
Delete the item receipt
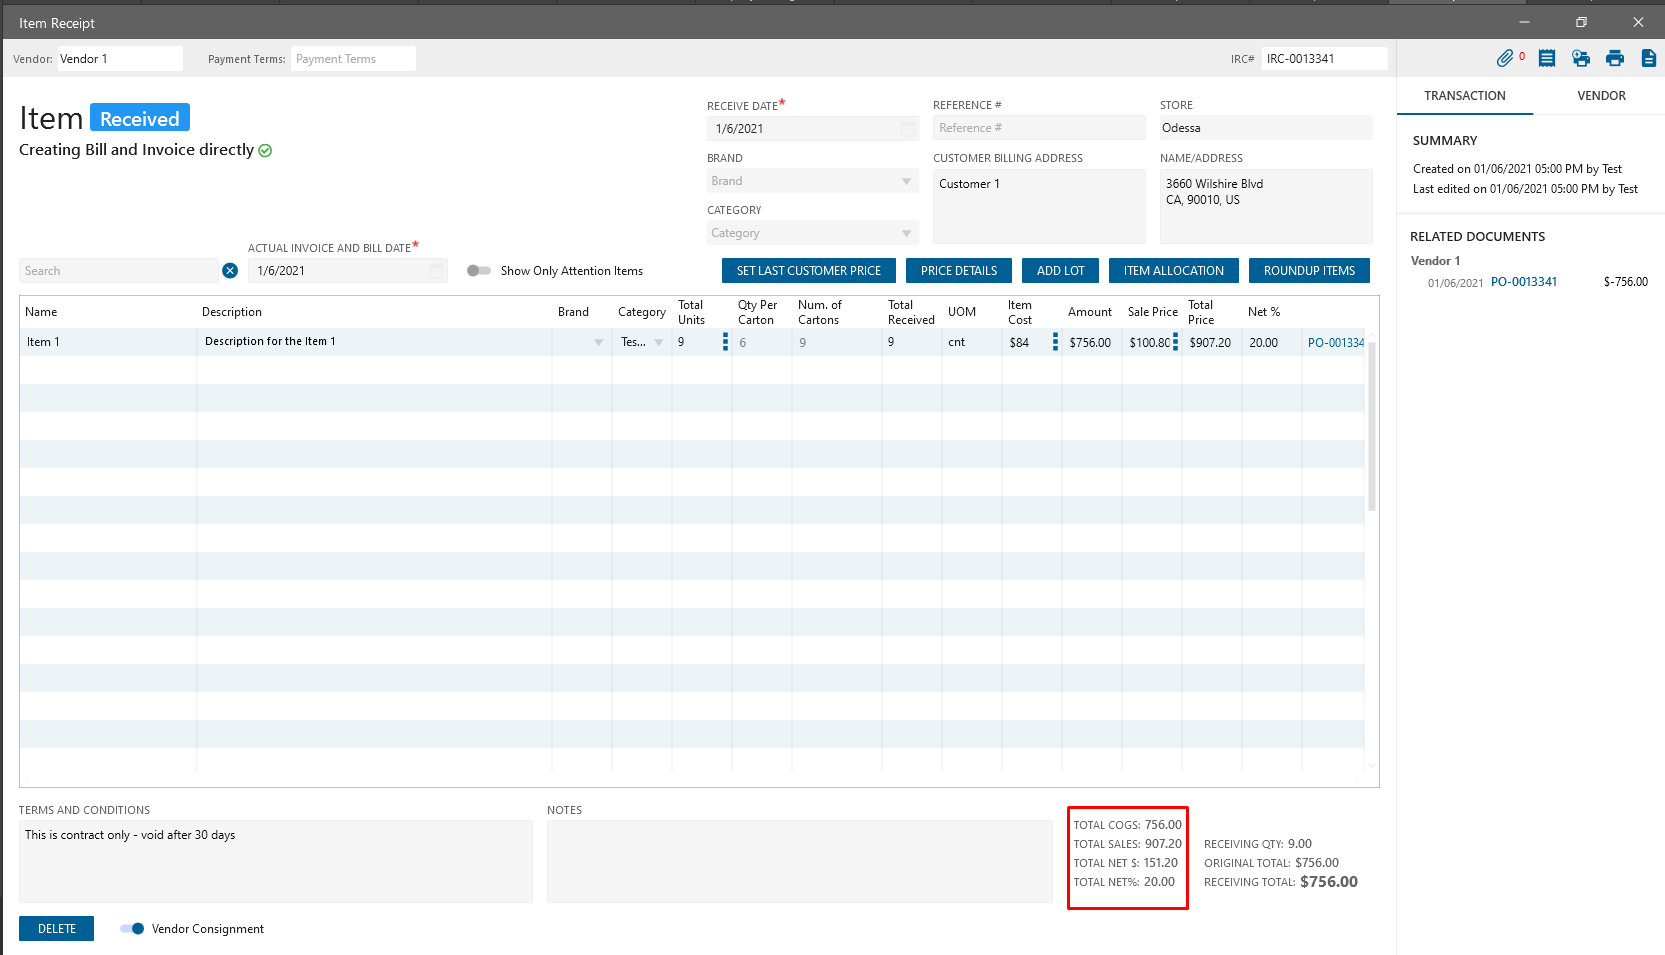pos(56,929)
